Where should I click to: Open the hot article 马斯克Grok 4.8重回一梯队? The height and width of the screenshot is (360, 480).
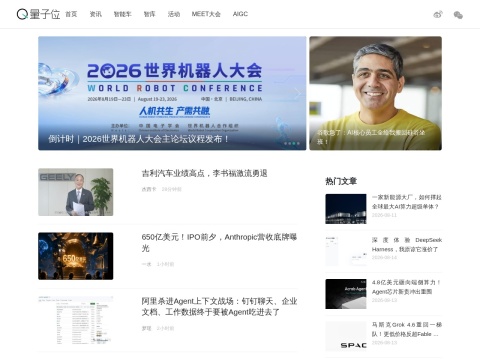click(407, 329)
